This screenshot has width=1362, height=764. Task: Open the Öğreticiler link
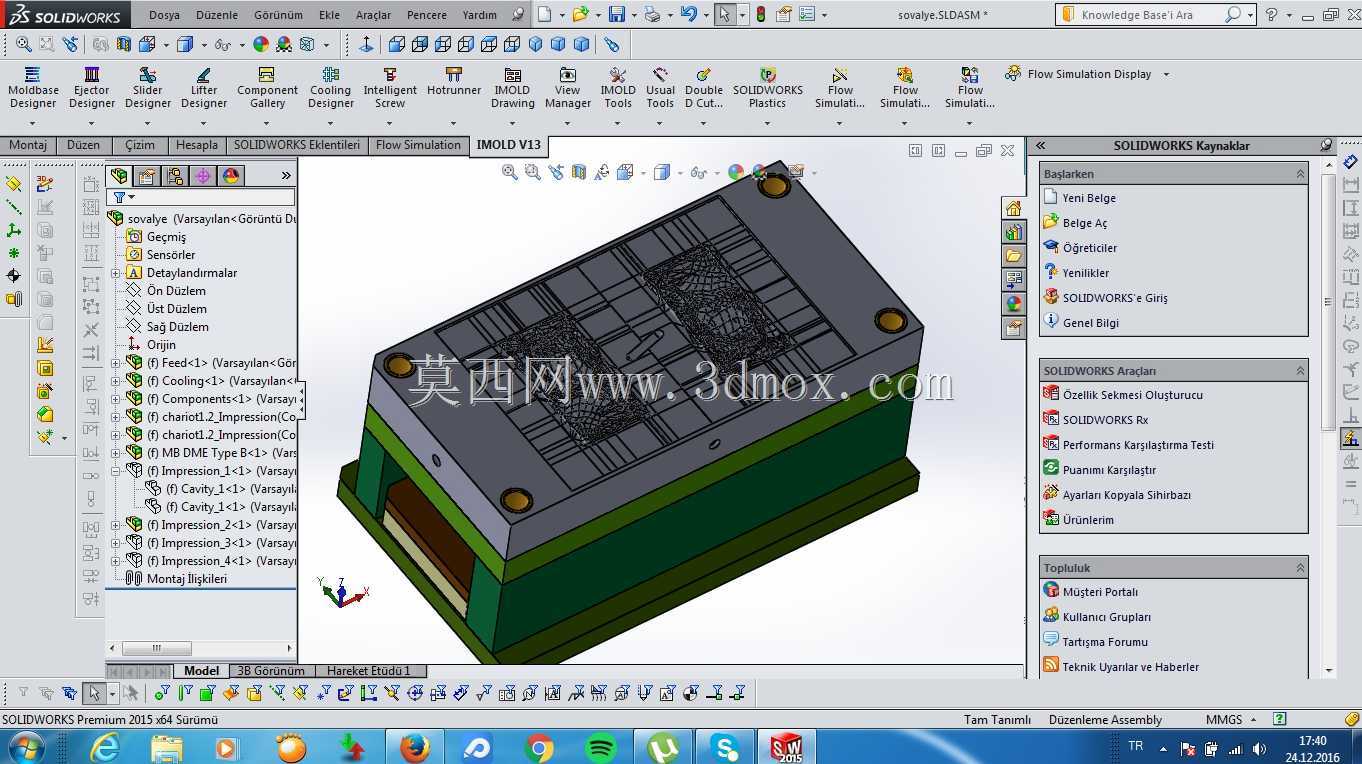pyautogui.click(x=1090, y=248)
